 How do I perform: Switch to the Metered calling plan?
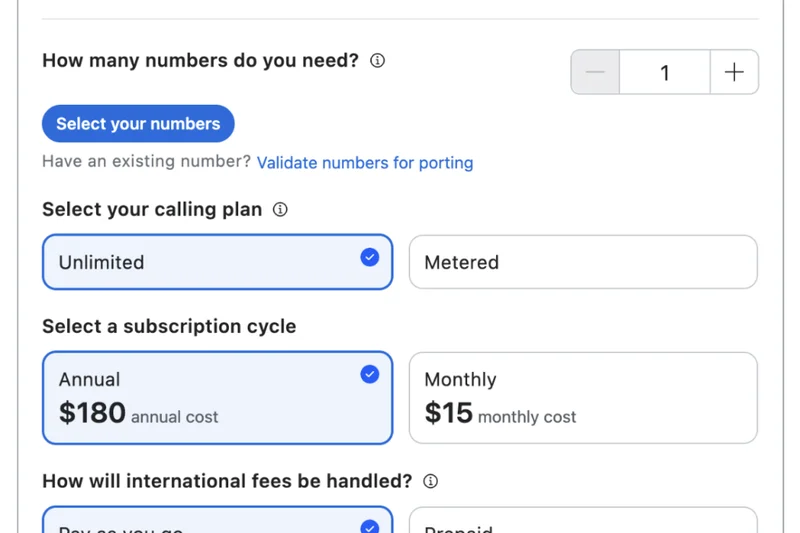coord(583,263)
